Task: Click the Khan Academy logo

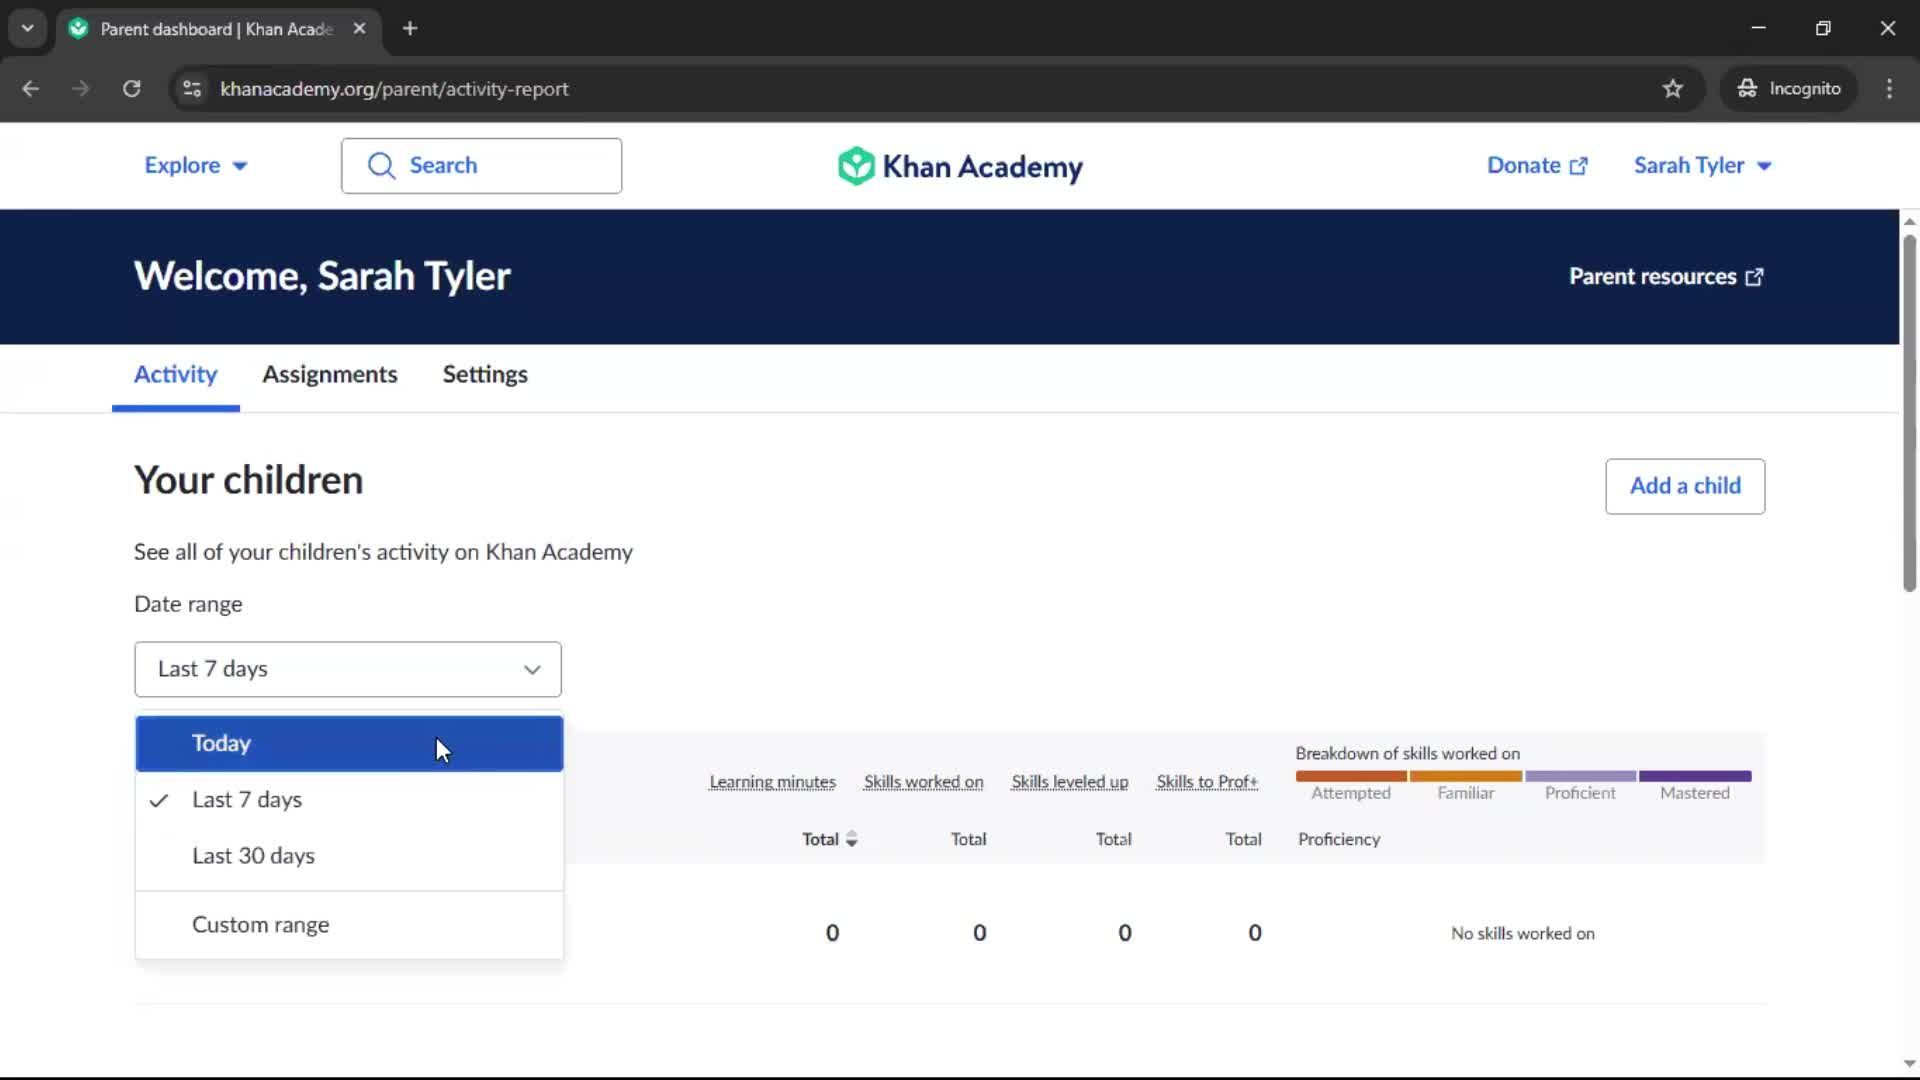Action: click(960, 166)
